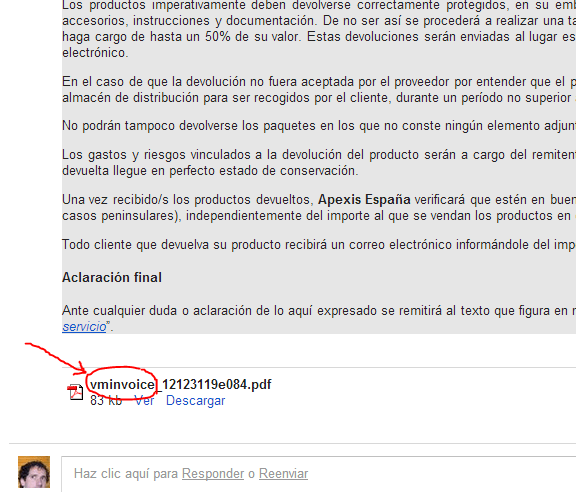Click the bold Apexis España text
Viewport: 576px width, 492px height.
point(364,200)
